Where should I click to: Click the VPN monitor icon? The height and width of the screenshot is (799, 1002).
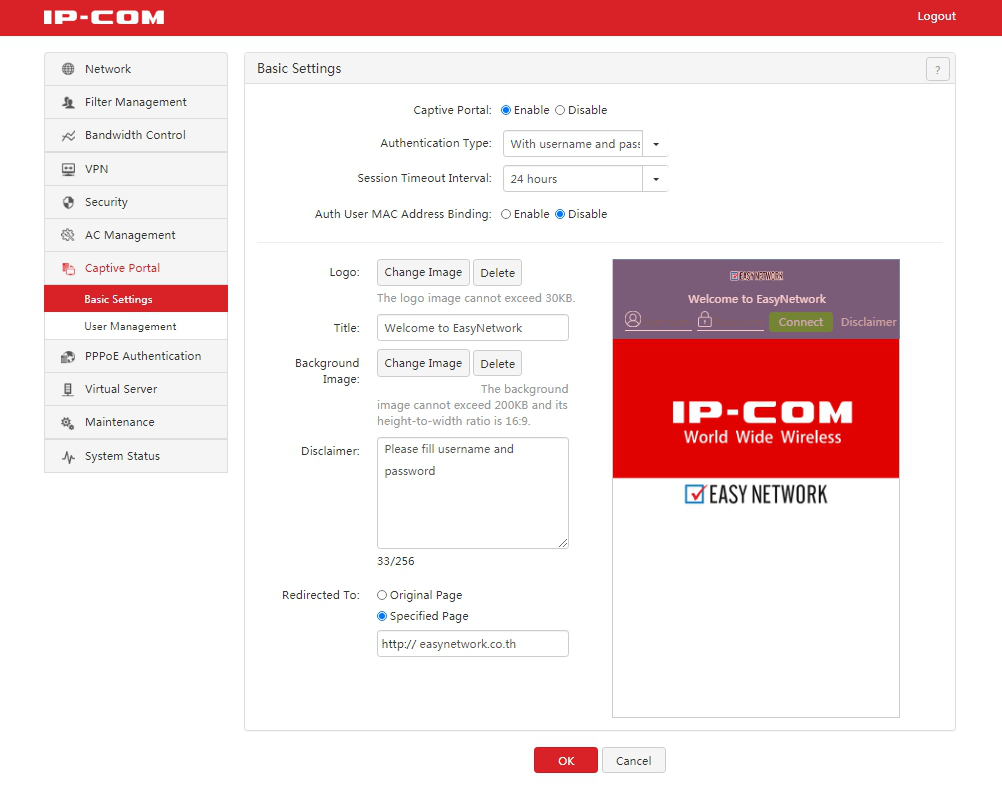point(68,169)
